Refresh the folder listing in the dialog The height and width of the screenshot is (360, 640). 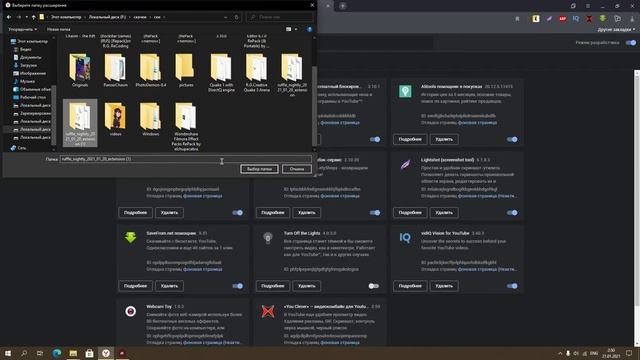point(236,17)
